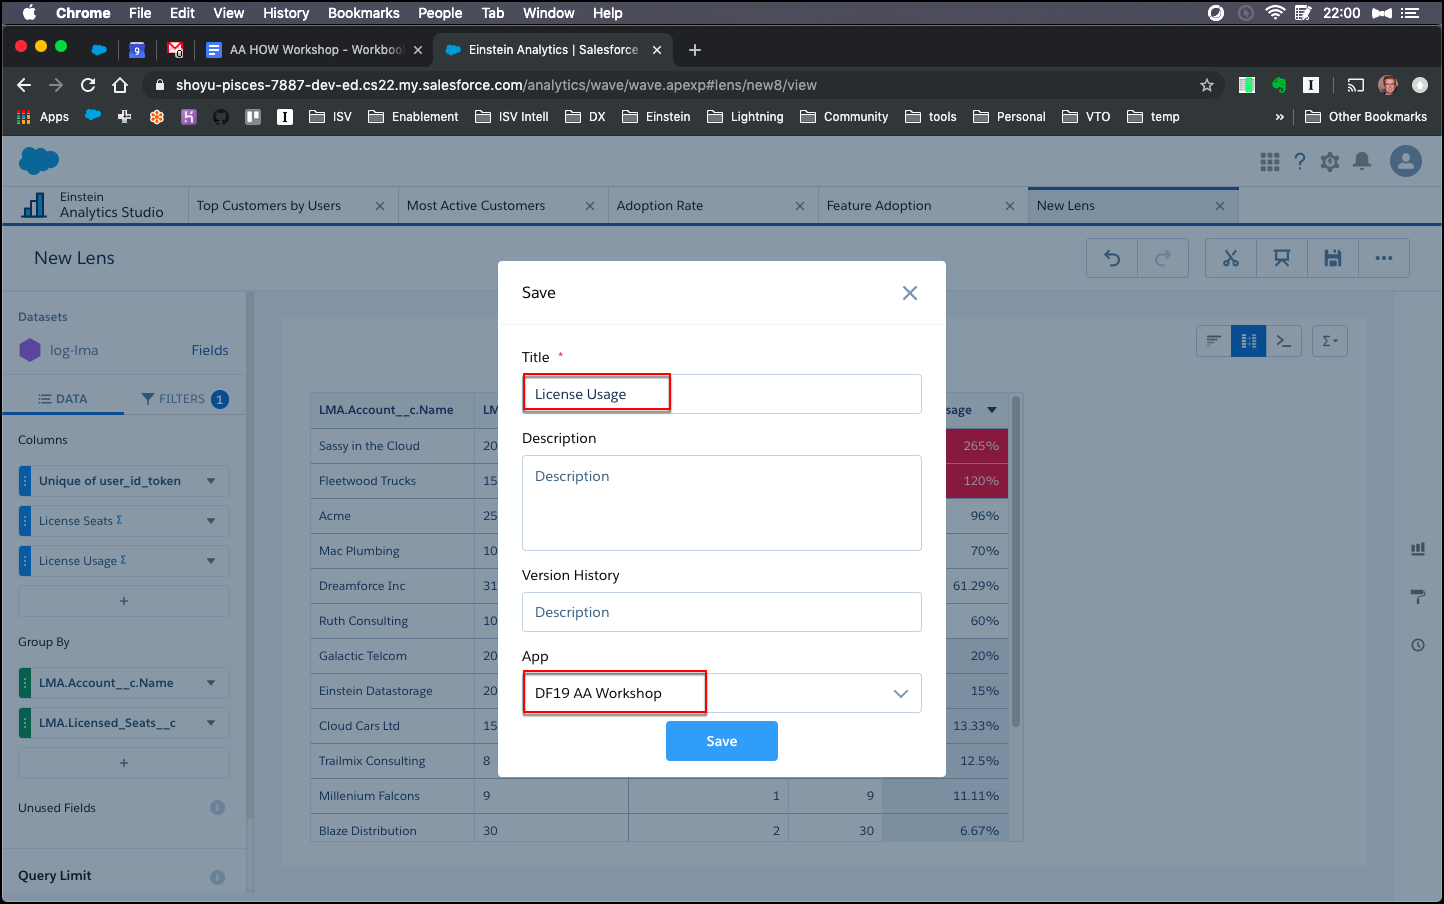1444x904 pixels.
Task: Select the table mode icon
Action: click(x=1249, y=341)
